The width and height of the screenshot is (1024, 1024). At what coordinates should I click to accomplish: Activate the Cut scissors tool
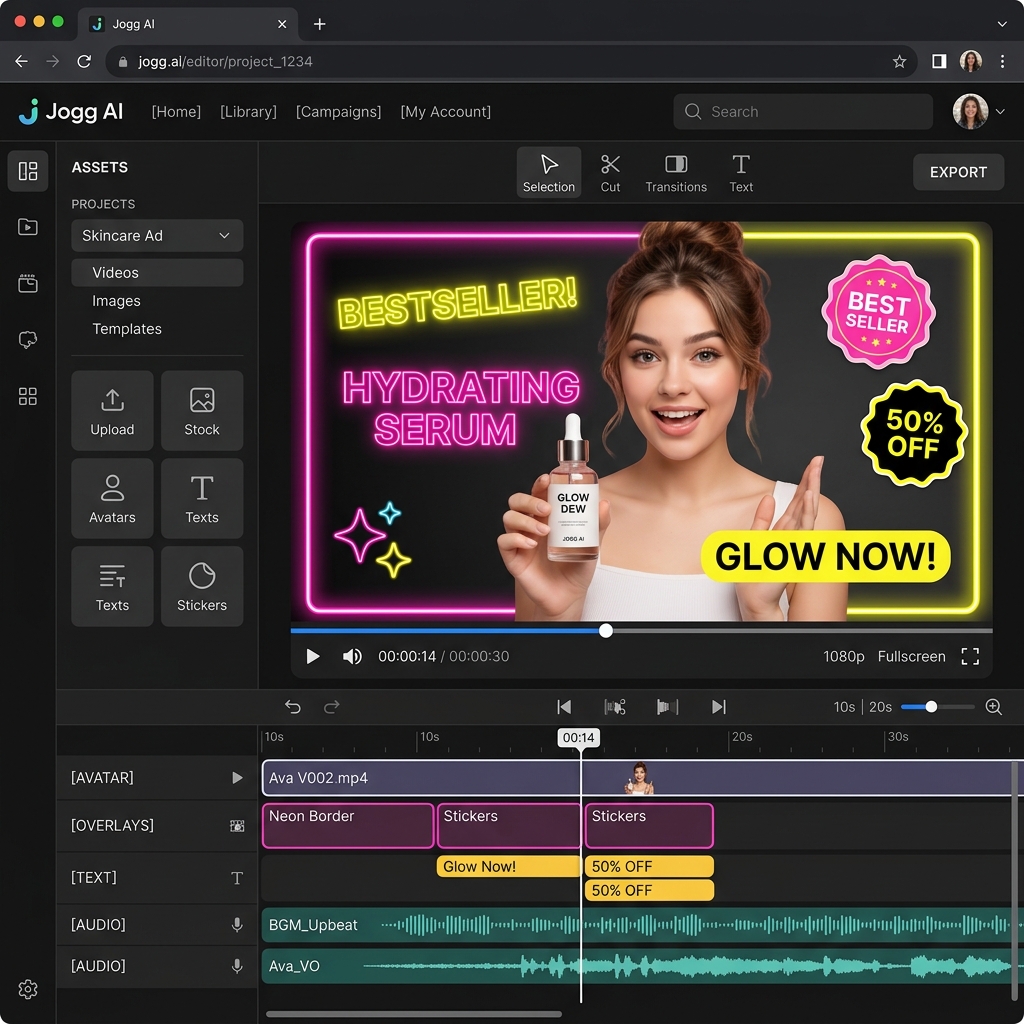[x=610, y=172]
